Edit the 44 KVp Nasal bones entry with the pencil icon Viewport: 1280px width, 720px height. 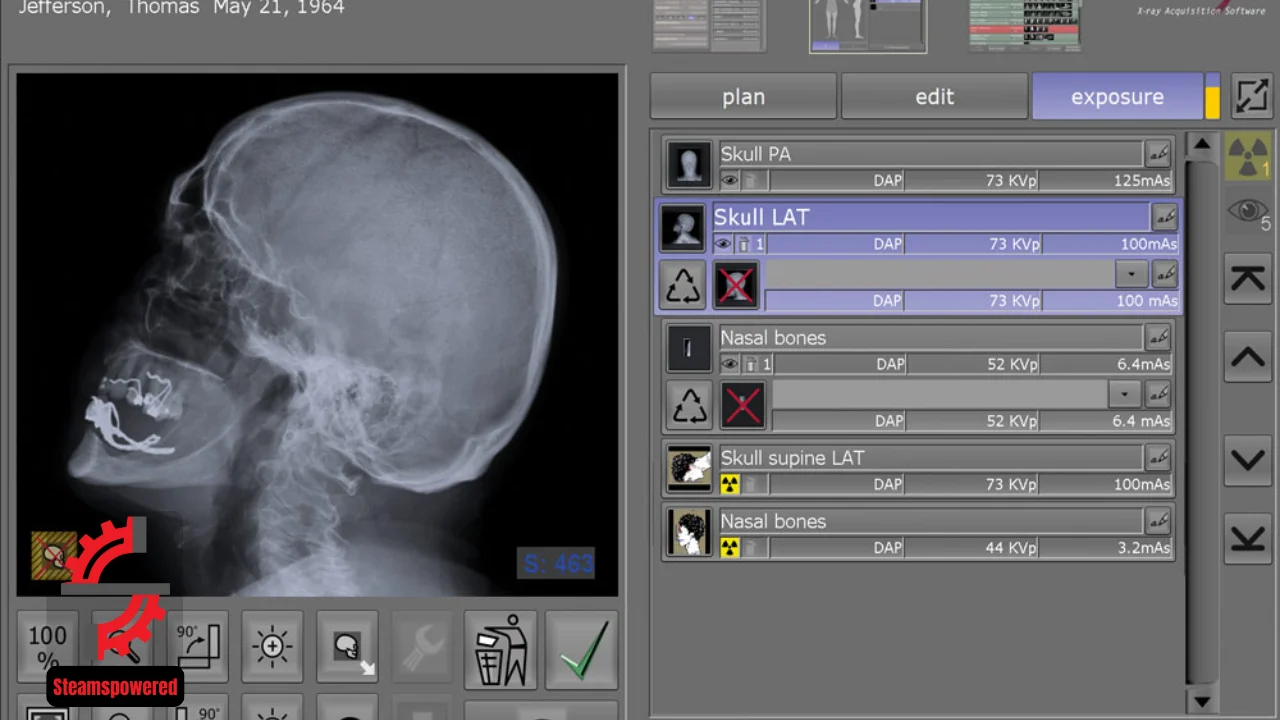click(x=1158, y=520)
